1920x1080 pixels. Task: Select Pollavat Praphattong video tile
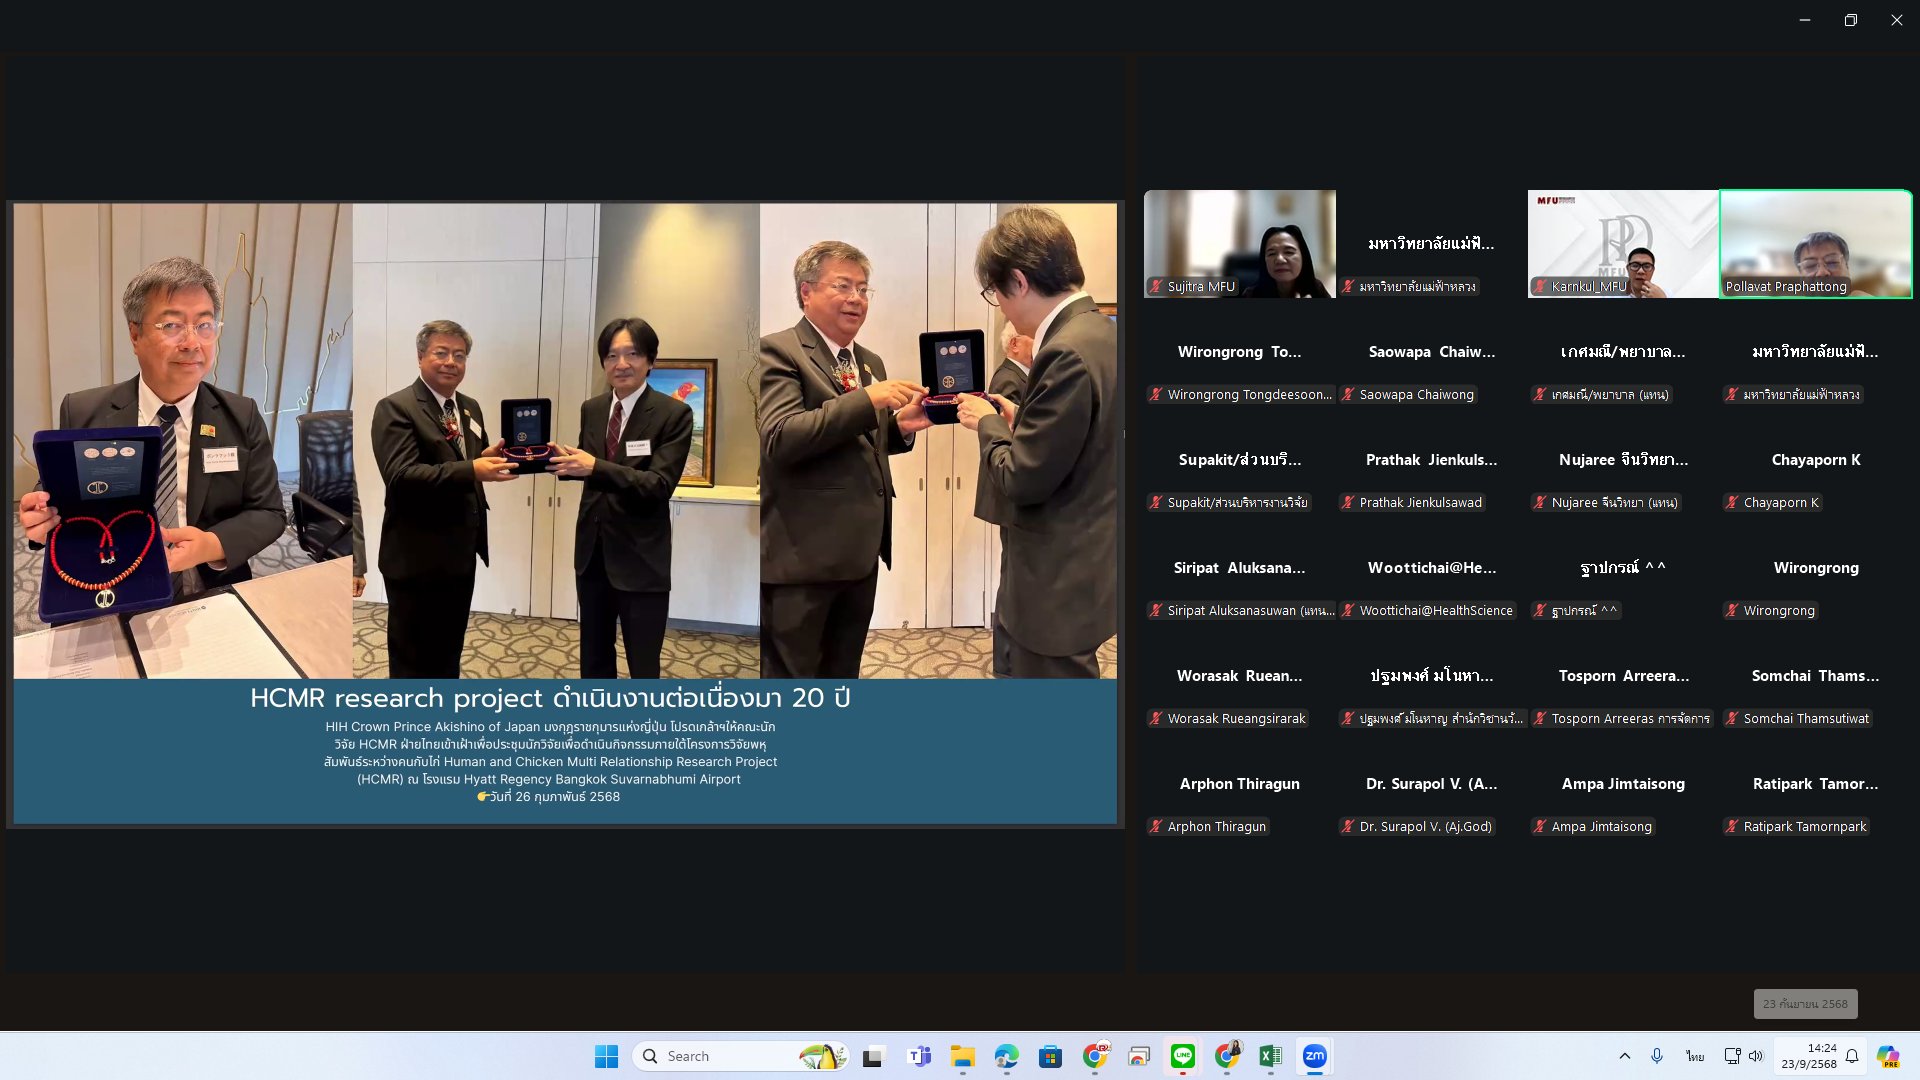1815,243
